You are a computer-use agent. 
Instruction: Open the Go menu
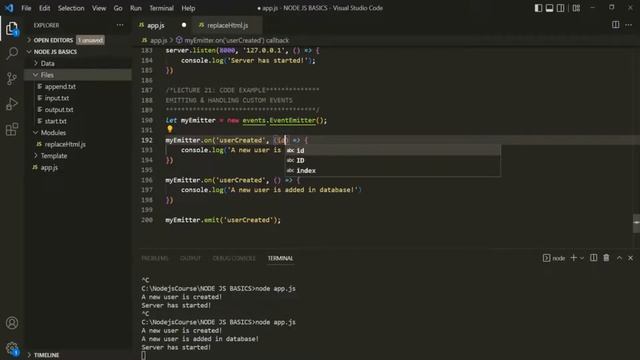click(118, 8)
